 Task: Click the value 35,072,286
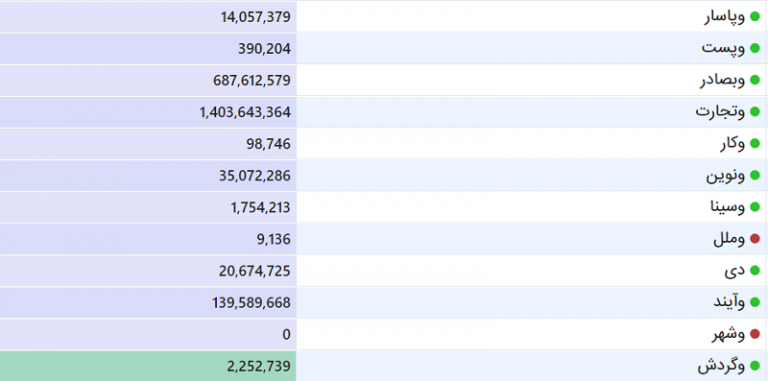tap(255, 175)
